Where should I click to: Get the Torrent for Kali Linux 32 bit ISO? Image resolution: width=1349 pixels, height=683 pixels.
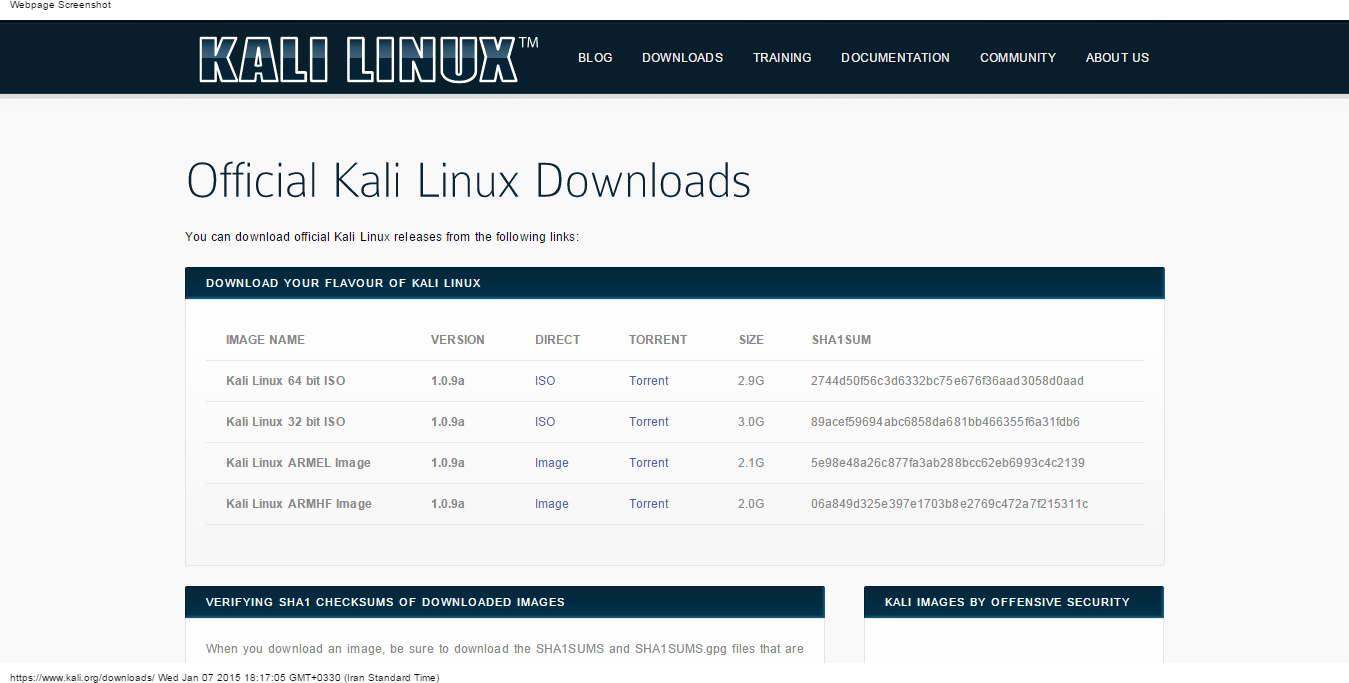(649, 422)
